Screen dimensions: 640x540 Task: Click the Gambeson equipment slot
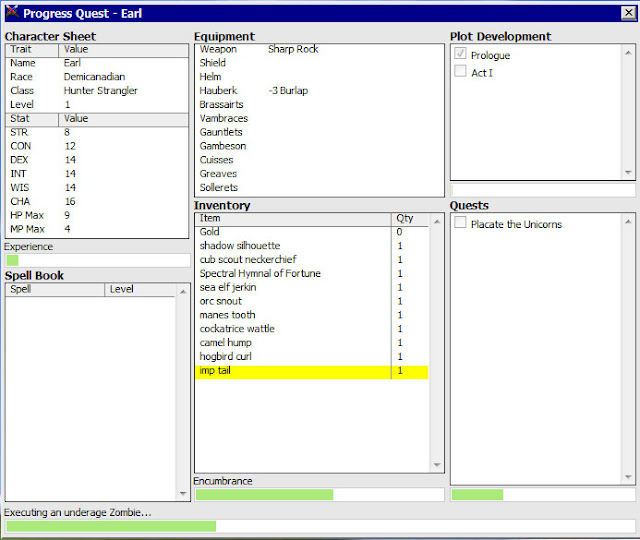[x=319, y=147]
